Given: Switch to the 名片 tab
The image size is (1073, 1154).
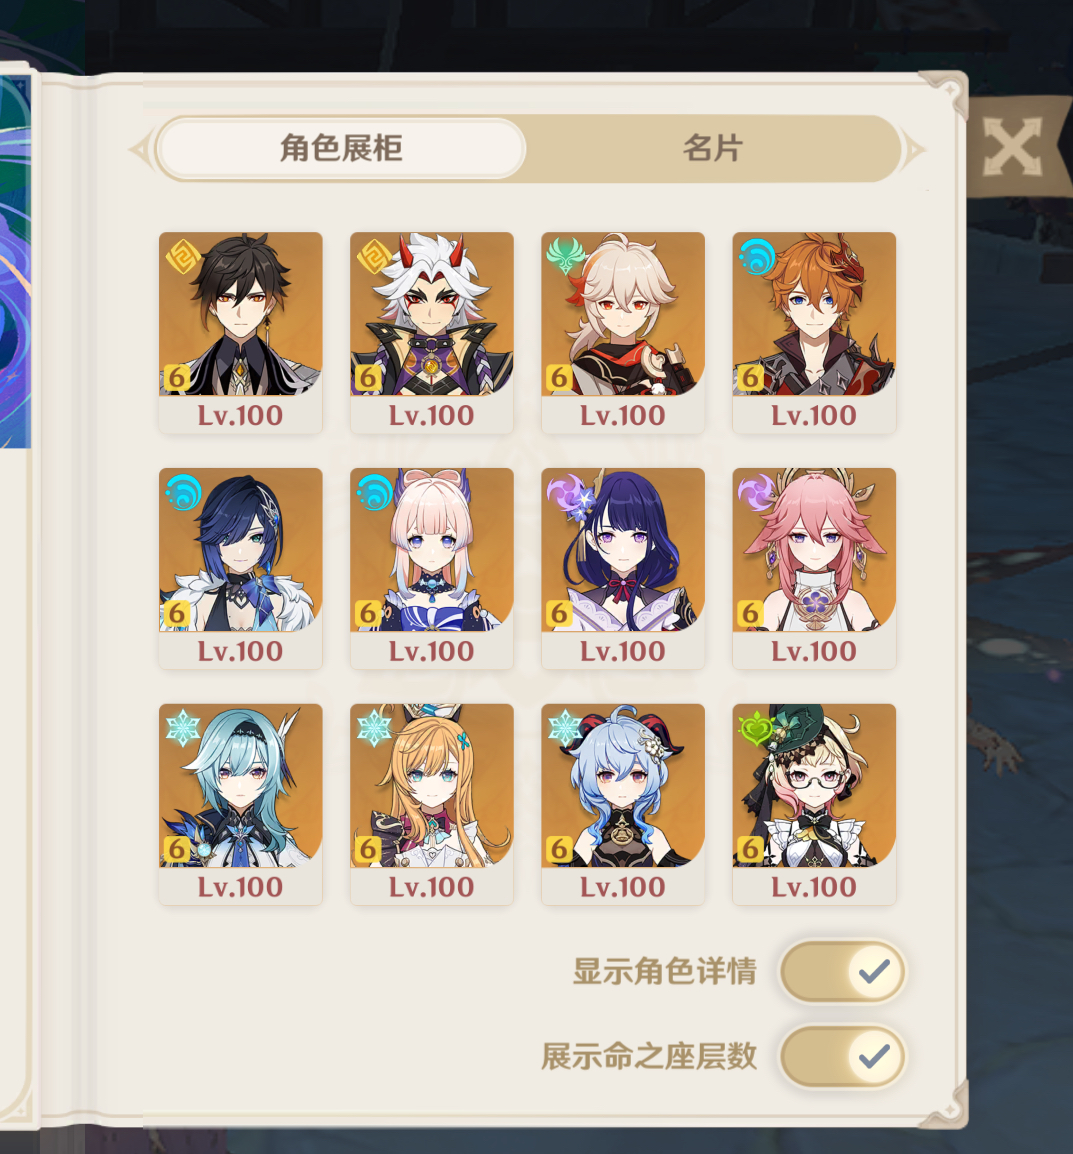Looking at the screenshot, I should (x=712, y=149).
